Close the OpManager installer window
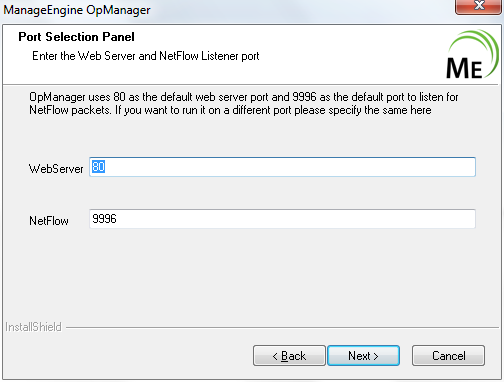504x382 pixels. (x=479, y=6)
